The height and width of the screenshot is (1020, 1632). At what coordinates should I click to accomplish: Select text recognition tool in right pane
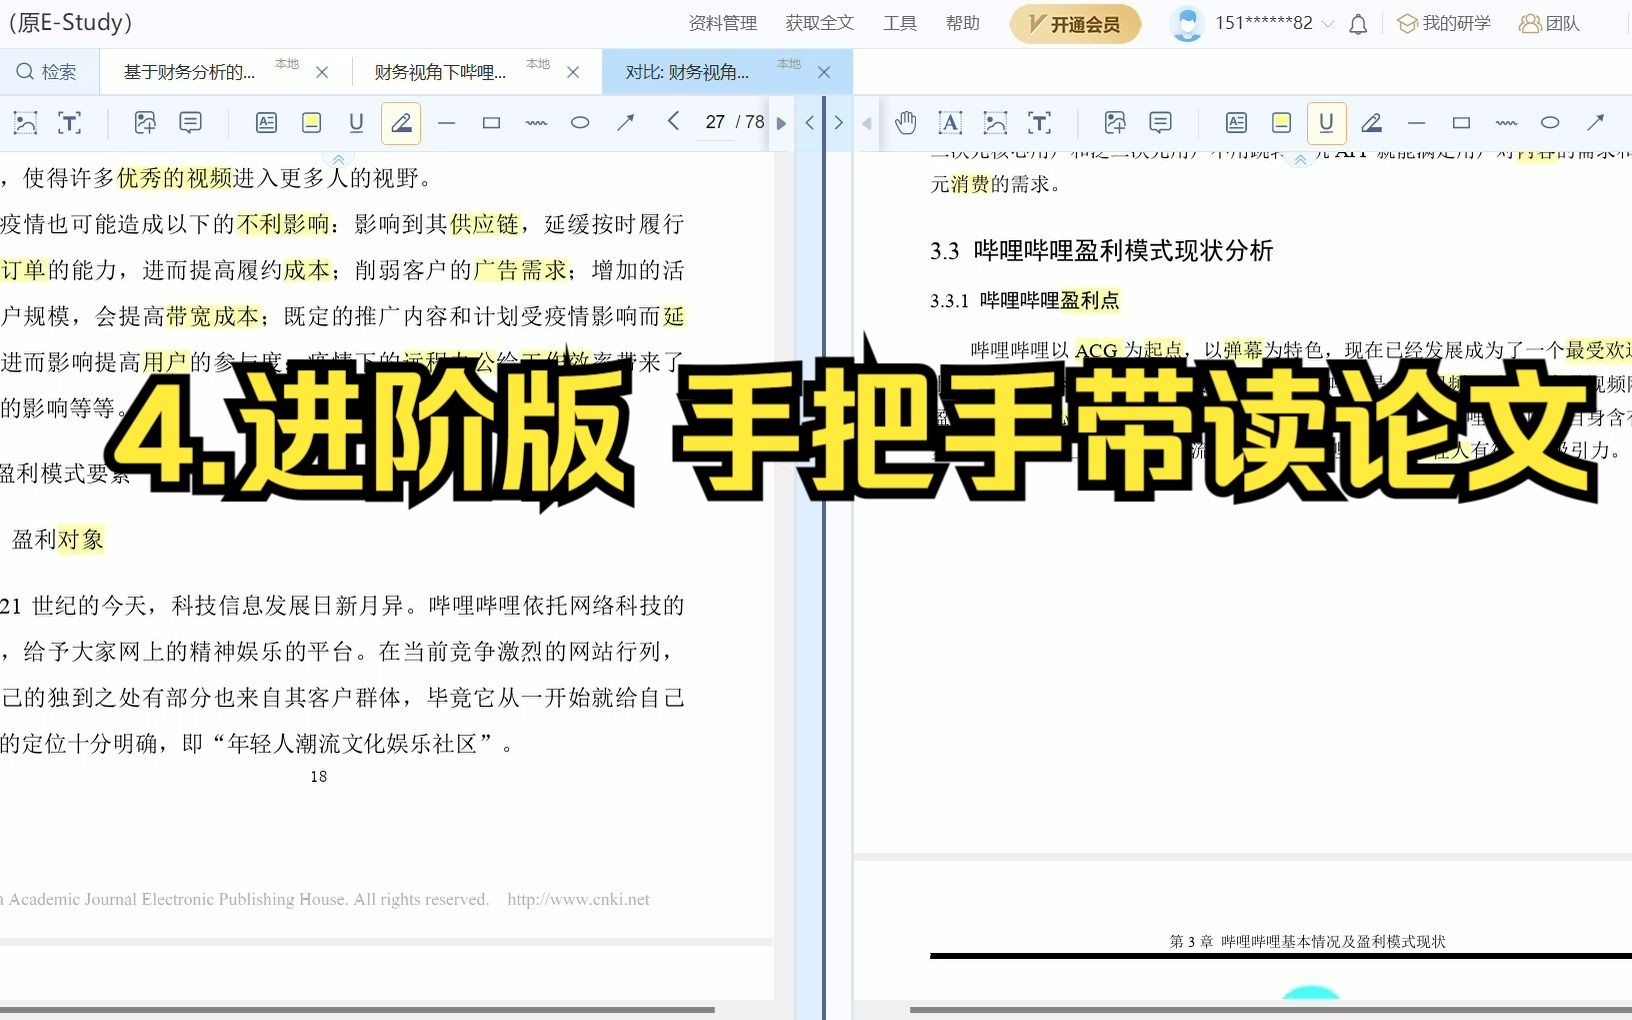tap(1040, 123)
